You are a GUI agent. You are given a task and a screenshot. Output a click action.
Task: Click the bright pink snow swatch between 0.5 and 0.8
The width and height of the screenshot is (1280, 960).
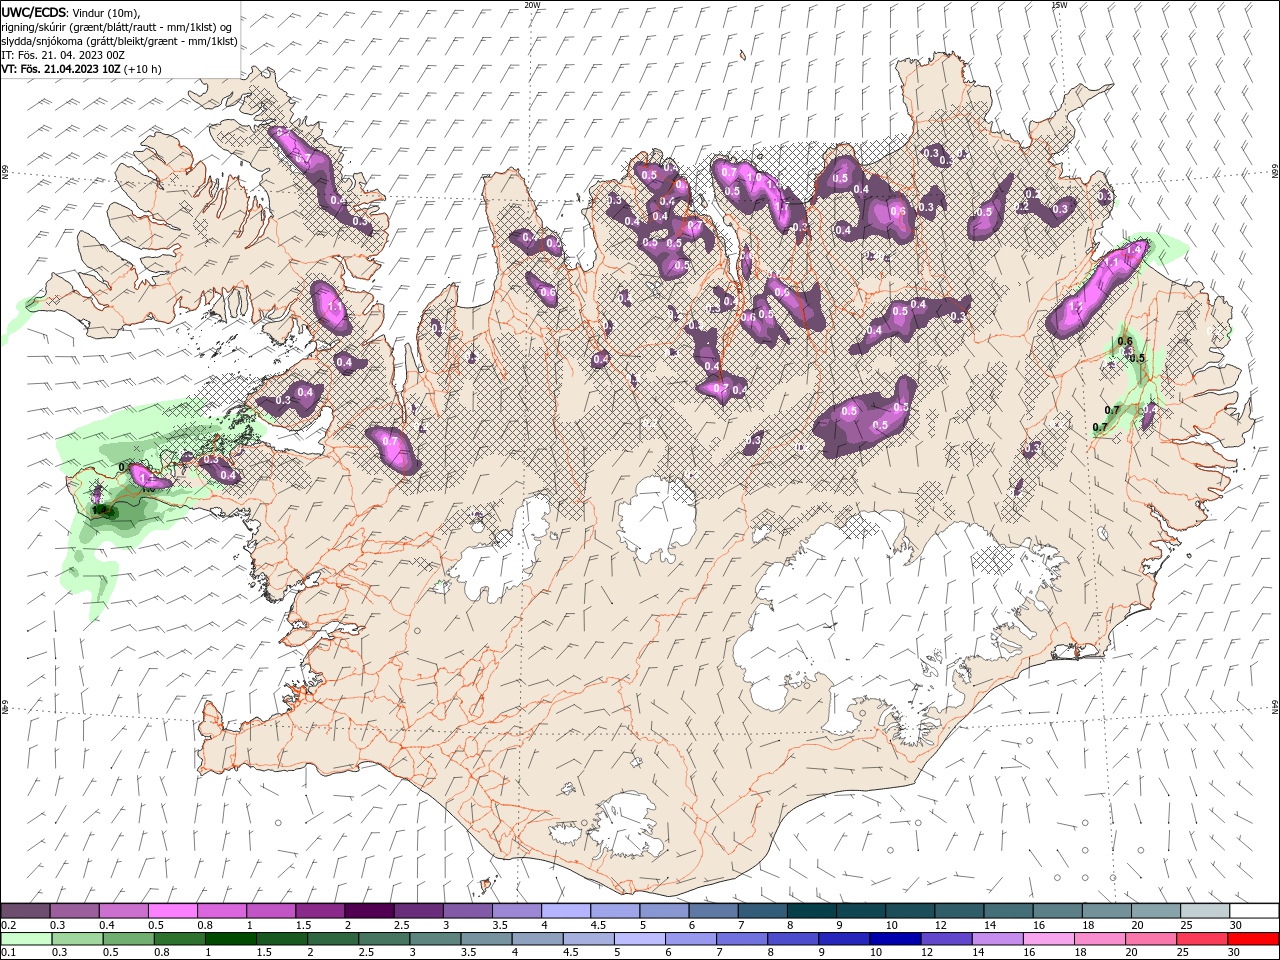click(172, 911)
